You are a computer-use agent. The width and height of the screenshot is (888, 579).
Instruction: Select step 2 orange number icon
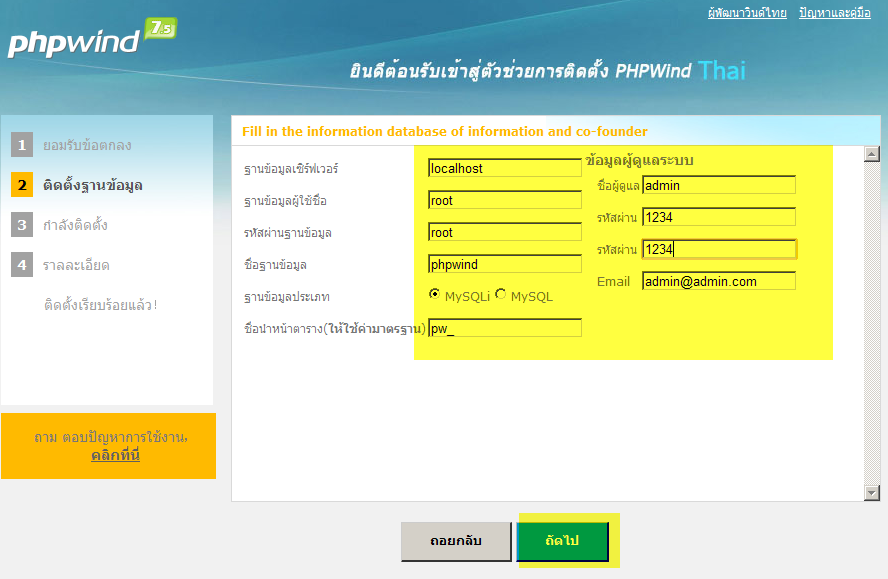(22, 185)
